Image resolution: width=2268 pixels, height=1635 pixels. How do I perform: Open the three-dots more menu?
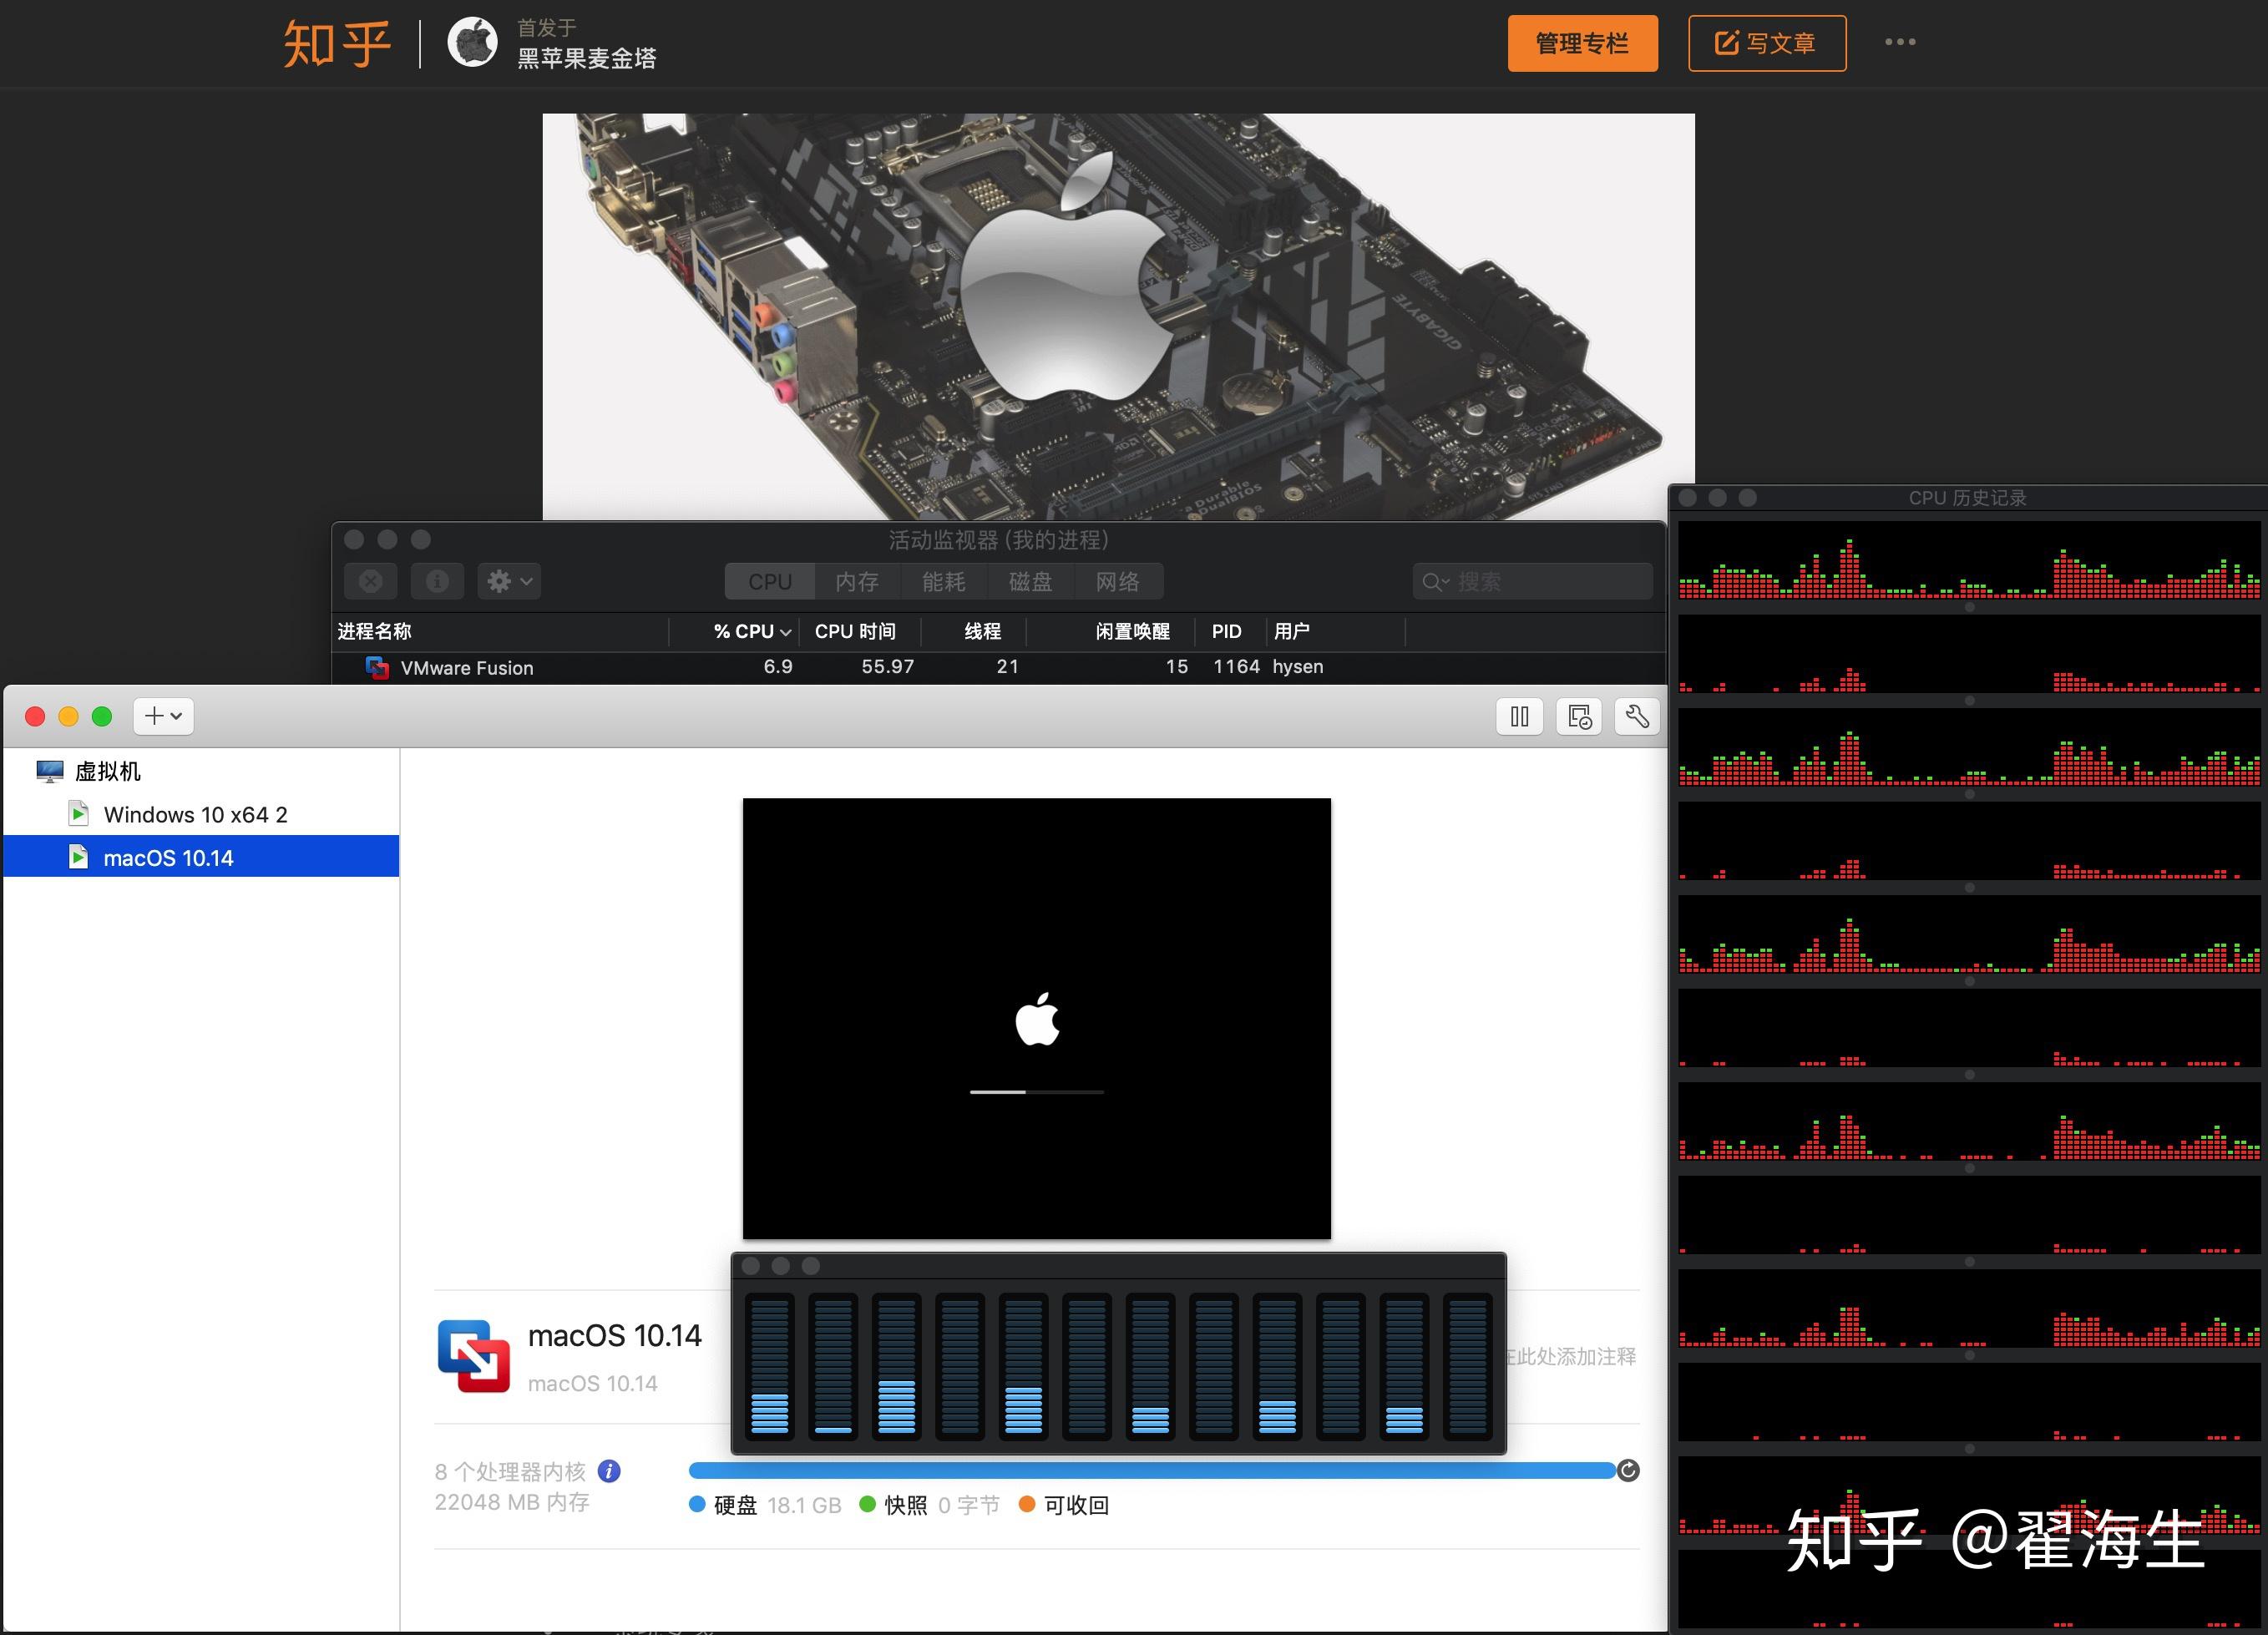(1900, 42)
